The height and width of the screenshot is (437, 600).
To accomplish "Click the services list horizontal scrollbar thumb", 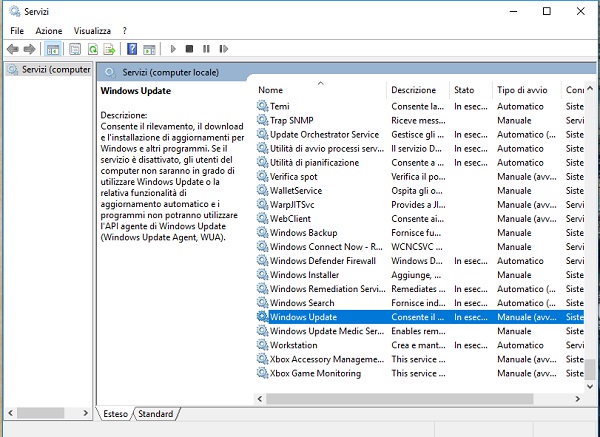I will (399, 399).
